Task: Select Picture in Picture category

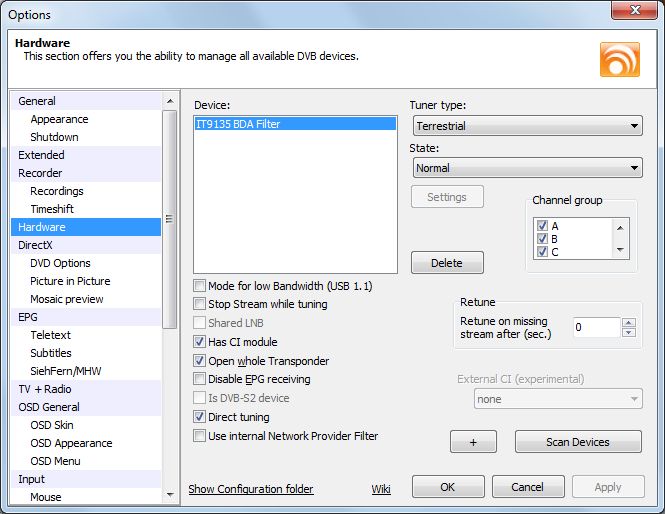Action: point(70,281)
